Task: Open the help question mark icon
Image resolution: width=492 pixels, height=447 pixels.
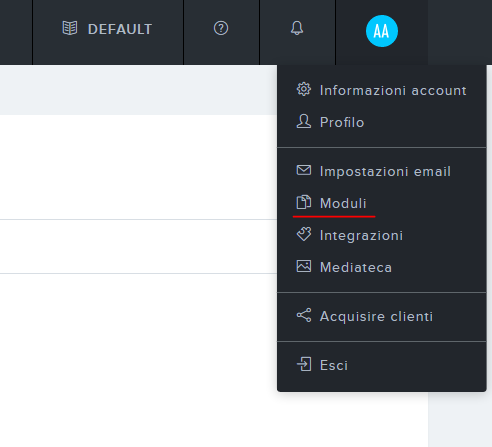Action: 221,28
